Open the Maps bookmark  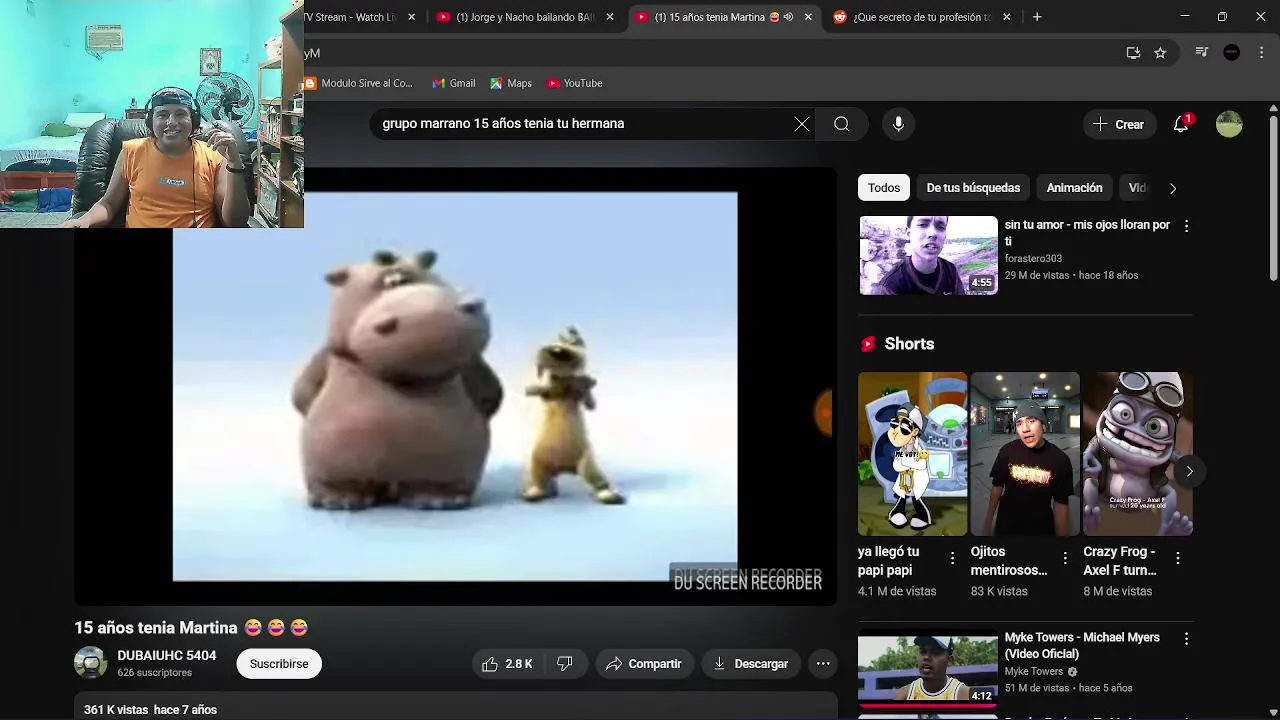pos(510,83)
